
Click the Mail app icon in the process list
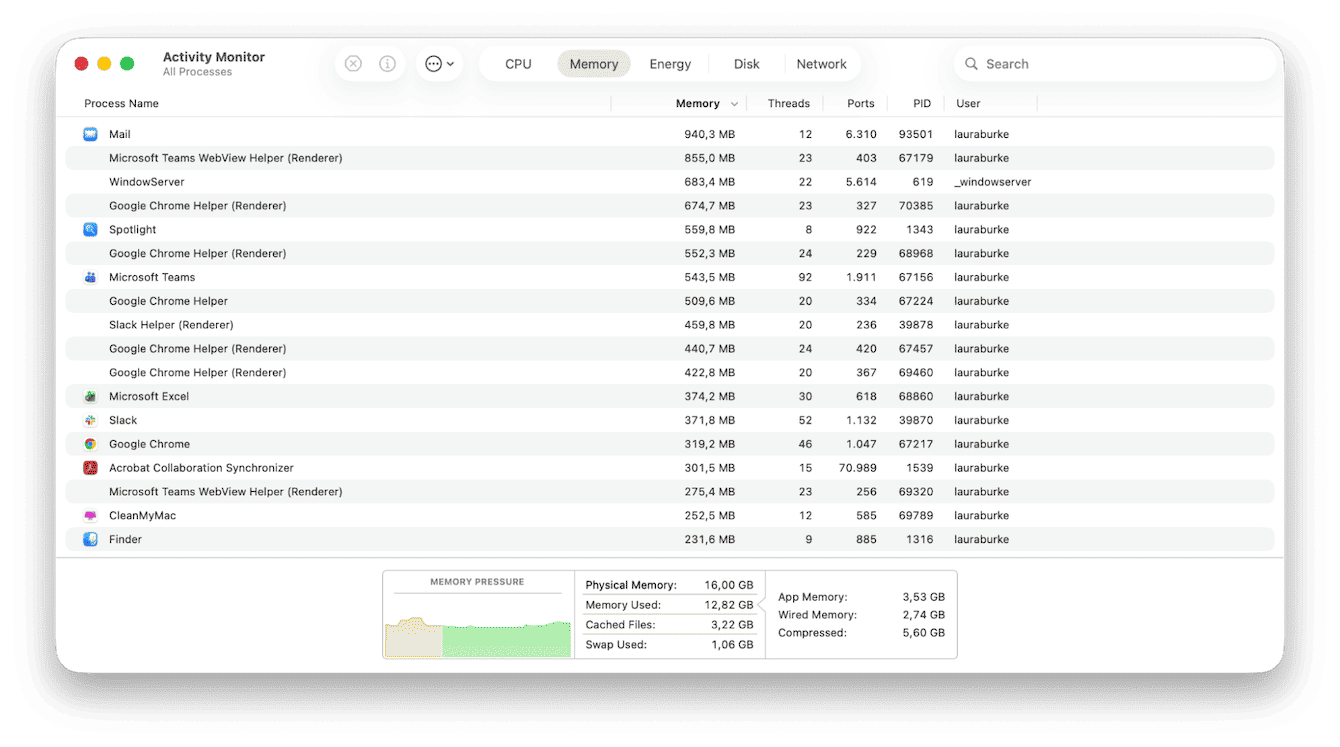coord(90,134)
